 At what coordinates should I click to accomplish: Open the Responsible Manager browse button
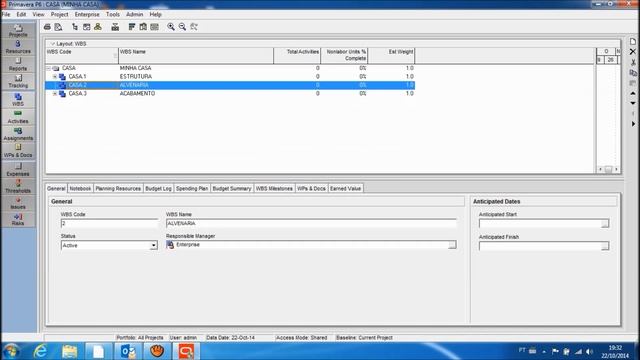coord(452,245)
